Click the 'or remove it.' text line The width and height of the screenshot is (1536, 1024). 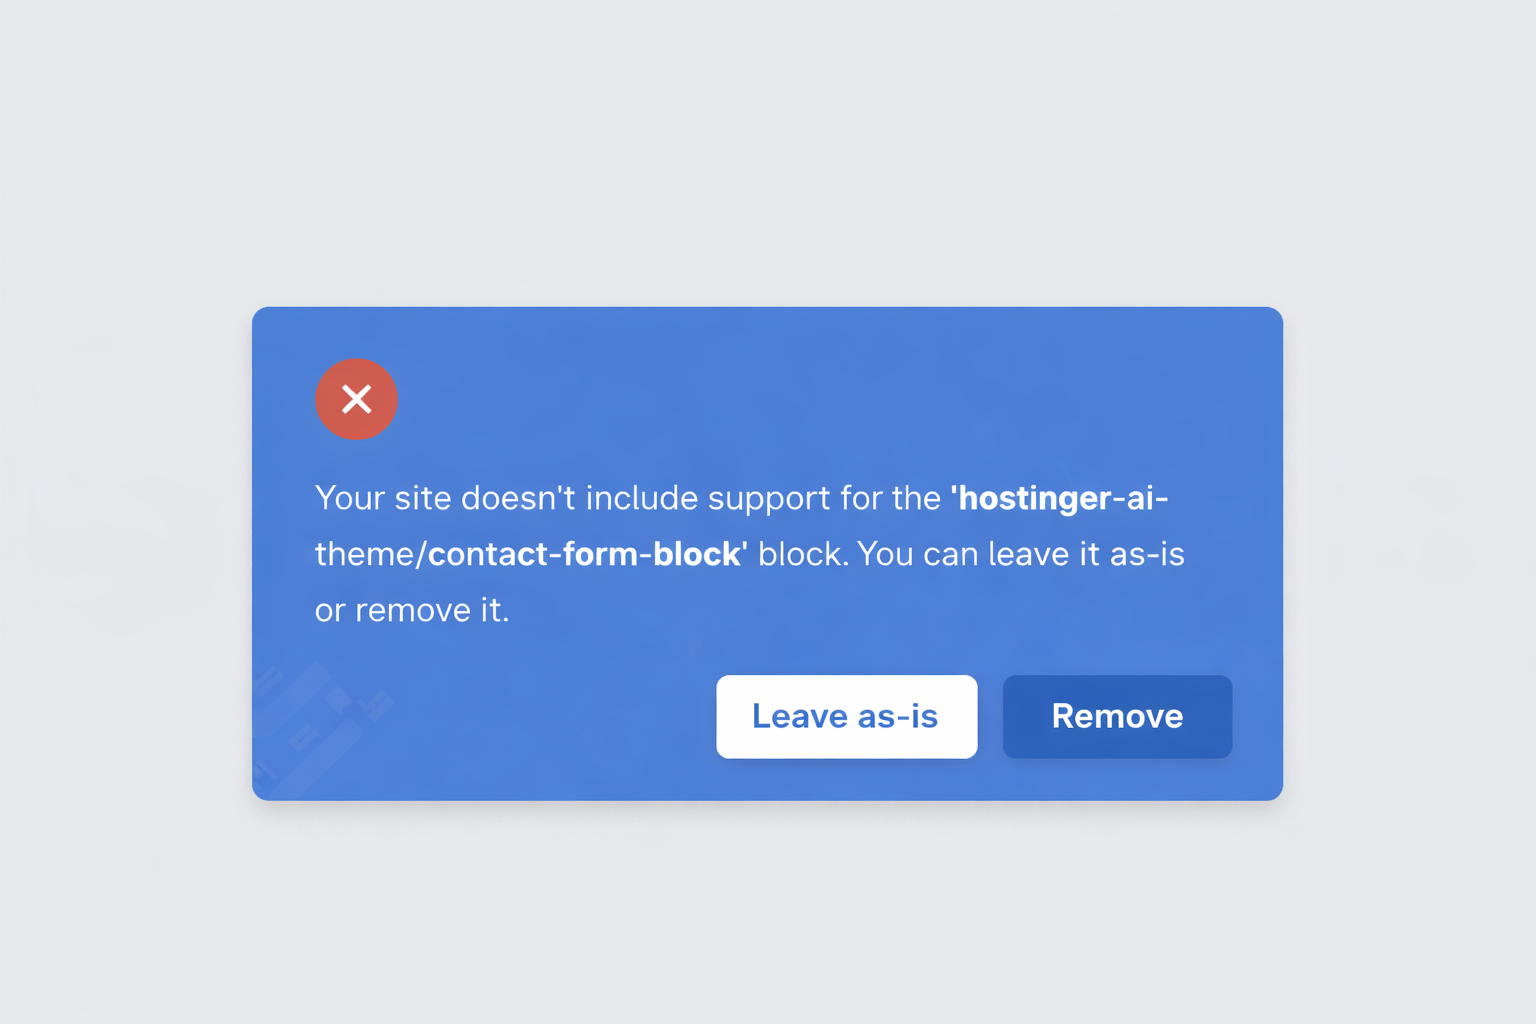[412, 610]
